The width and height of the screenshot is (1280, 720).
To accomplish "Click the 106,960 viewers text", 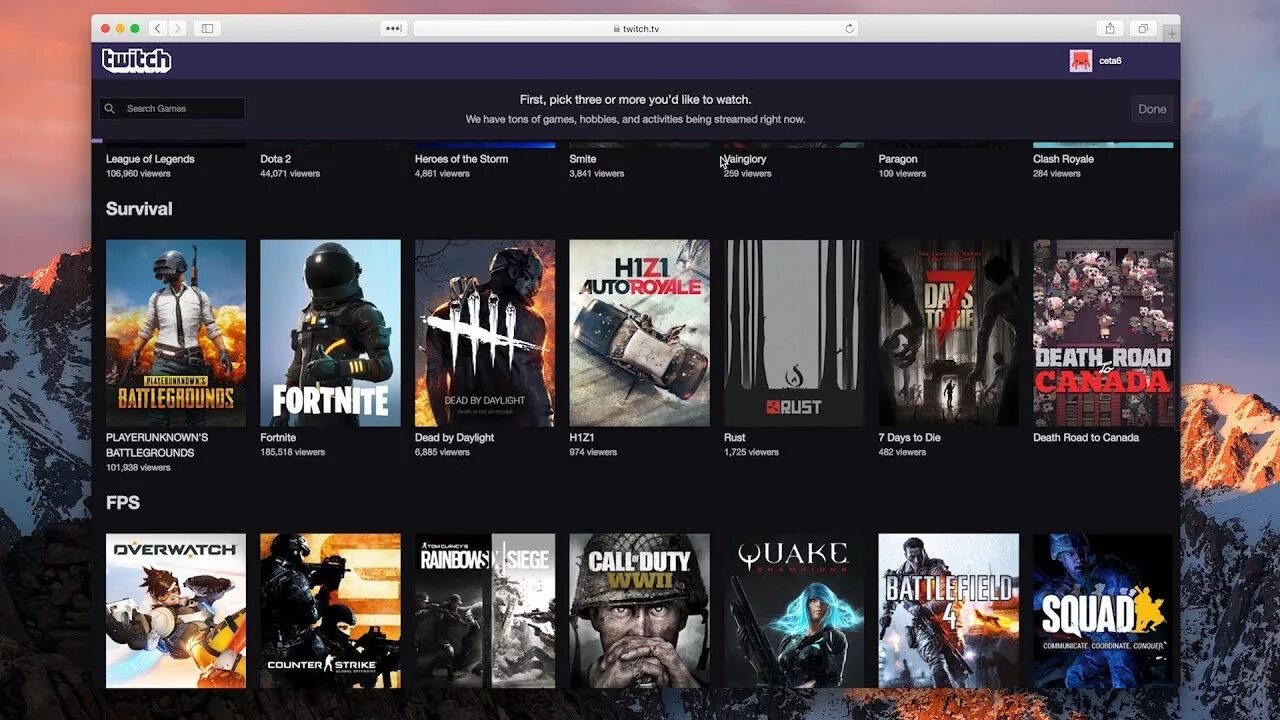I will pos(138,173).
